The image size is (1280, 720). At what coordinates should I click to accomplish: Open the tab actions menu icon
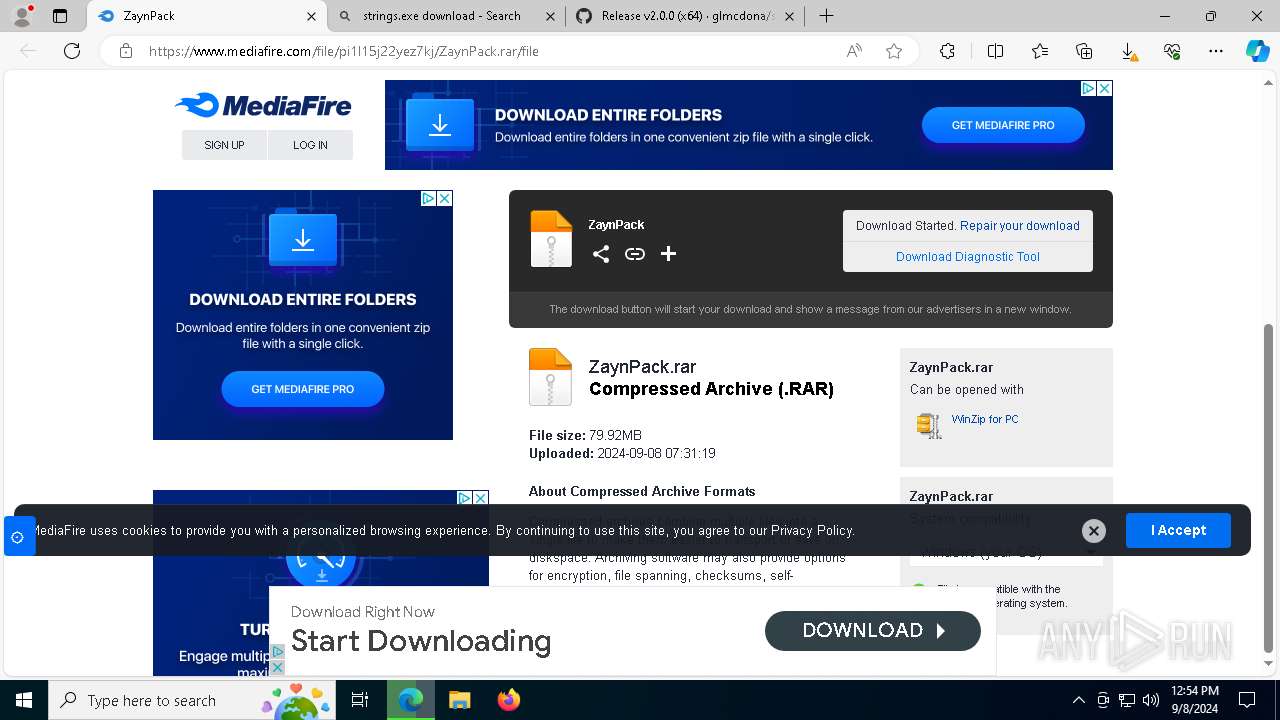(60, 16)
